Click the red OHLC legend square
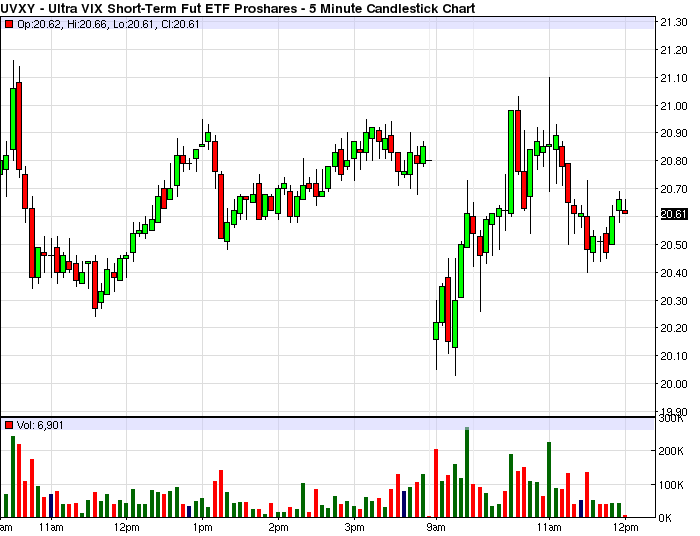Screen dimensions: 700x536 8,24
